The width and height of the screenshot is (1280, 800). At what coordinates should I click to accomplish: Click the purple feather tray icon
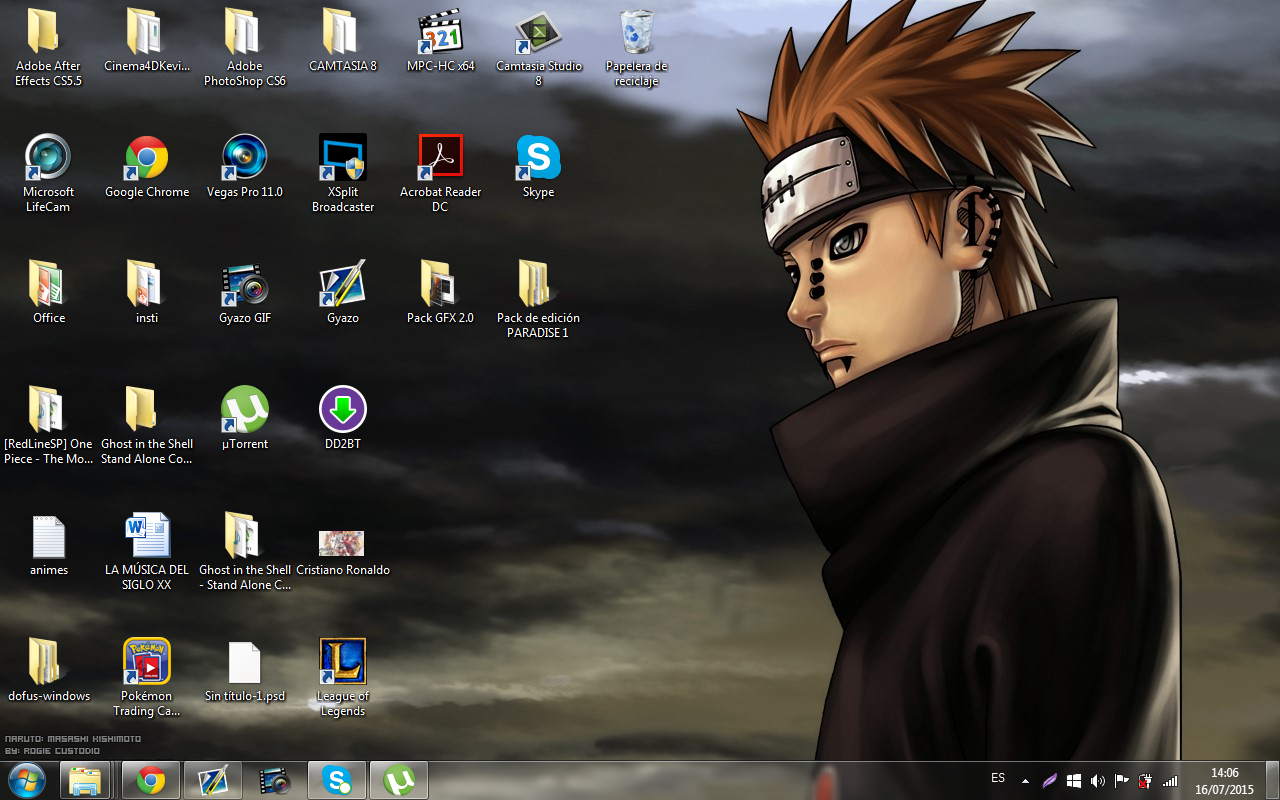1050,780
